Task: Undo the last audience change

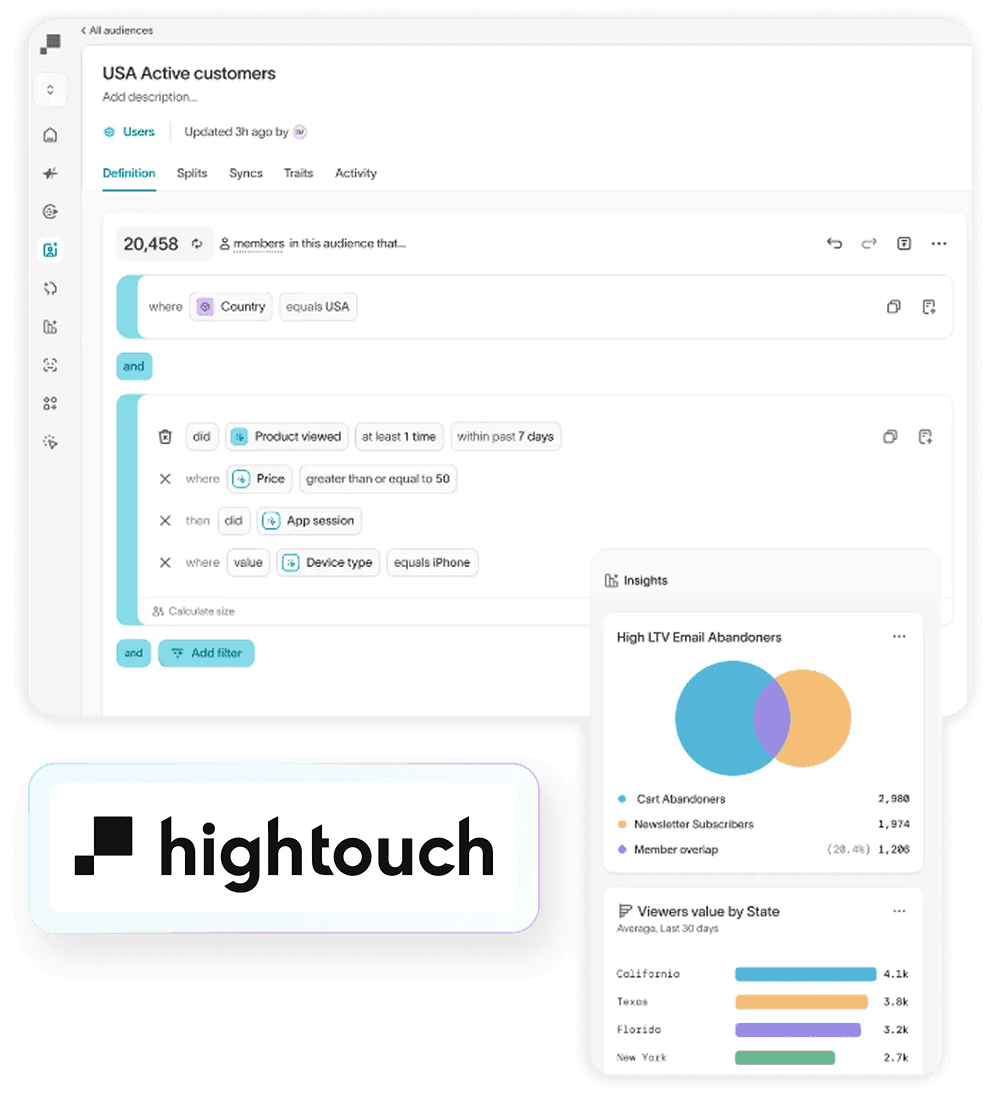Action: click(834, 243)
